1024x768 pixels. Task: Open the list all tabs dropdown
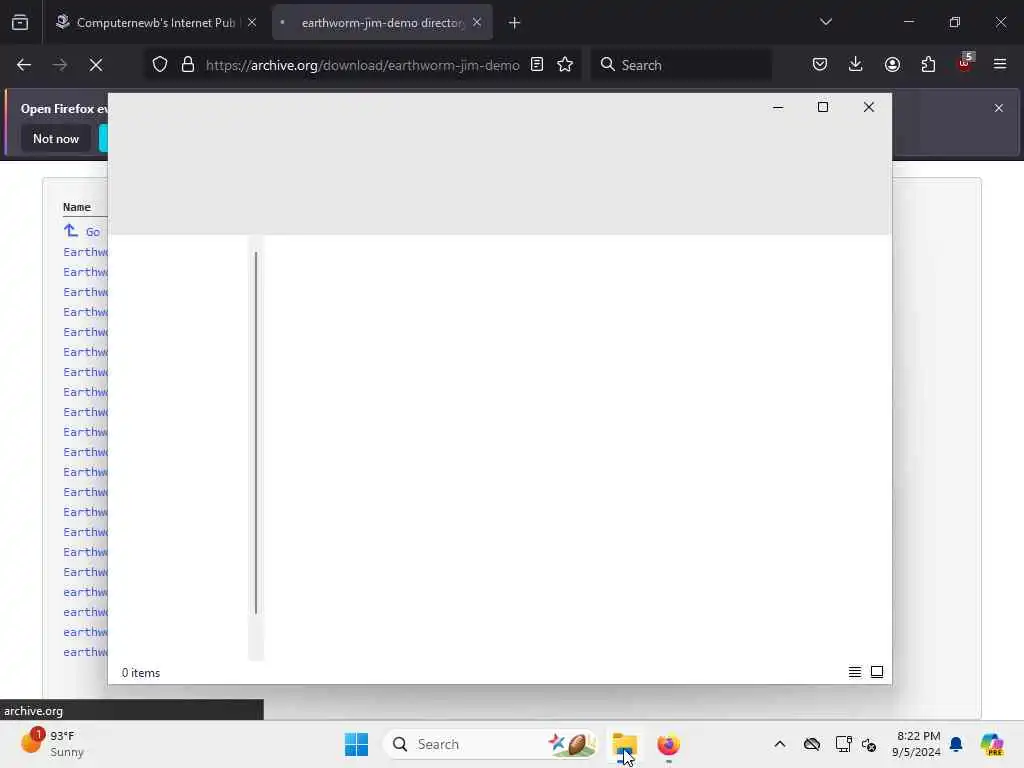click(825, 22)
